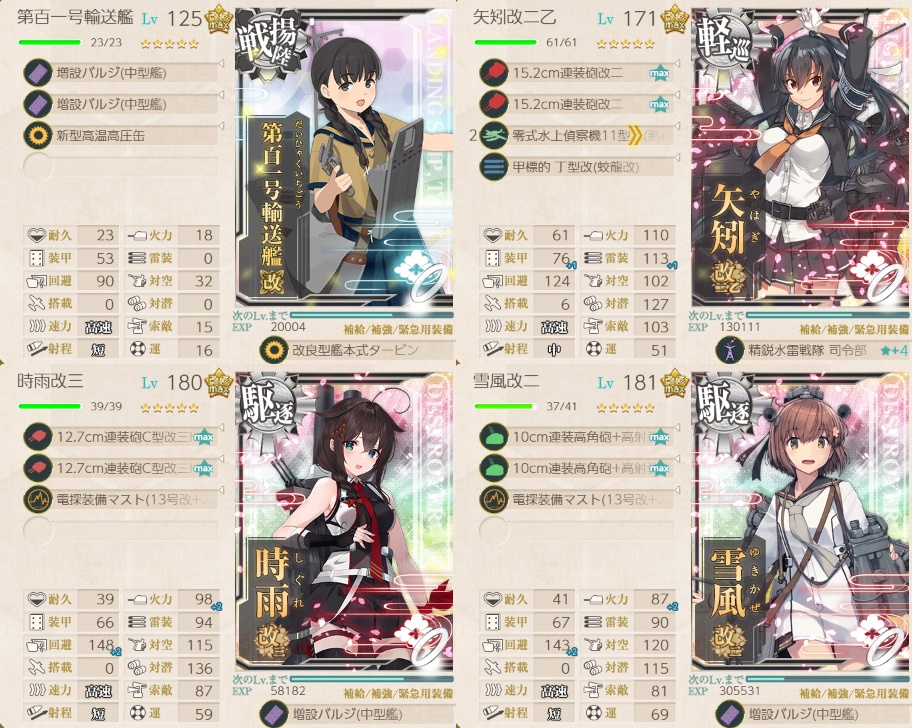
Task: Select 矢矧's 零式水上偵察機11型 seaplane icon
Action: coord(494,136)
